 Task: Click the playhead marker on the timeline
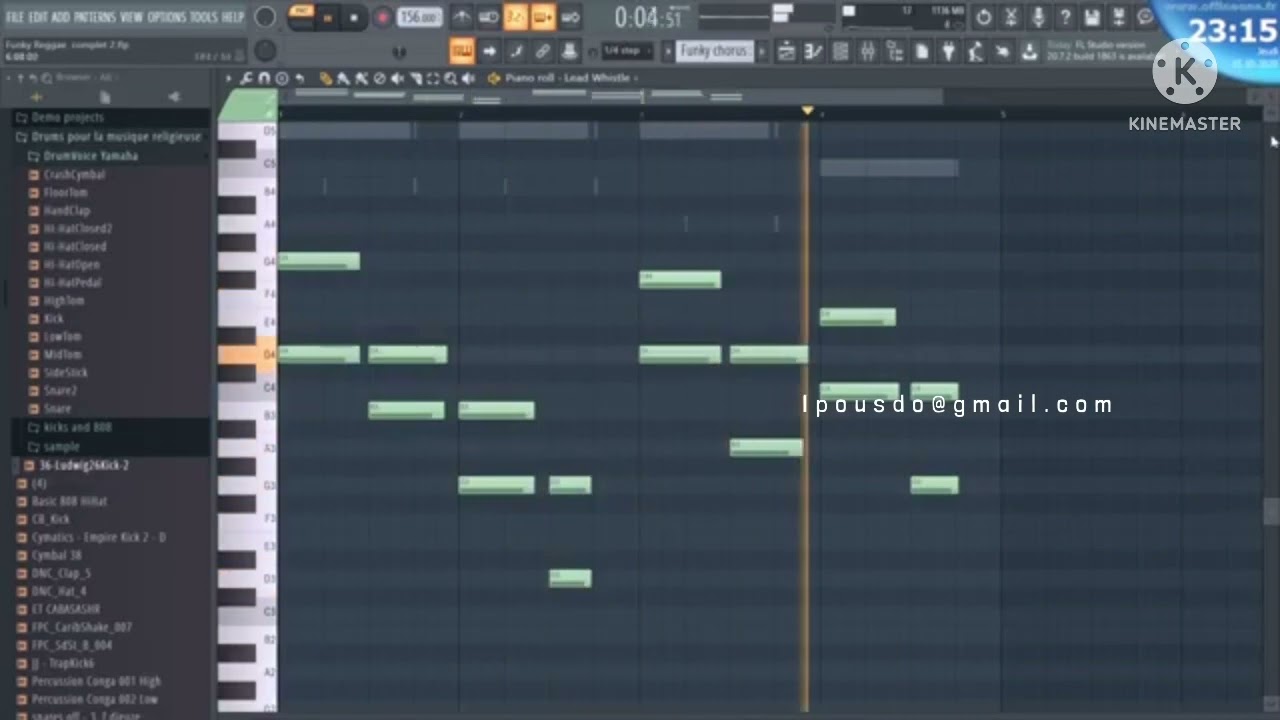tap(807, 110)
